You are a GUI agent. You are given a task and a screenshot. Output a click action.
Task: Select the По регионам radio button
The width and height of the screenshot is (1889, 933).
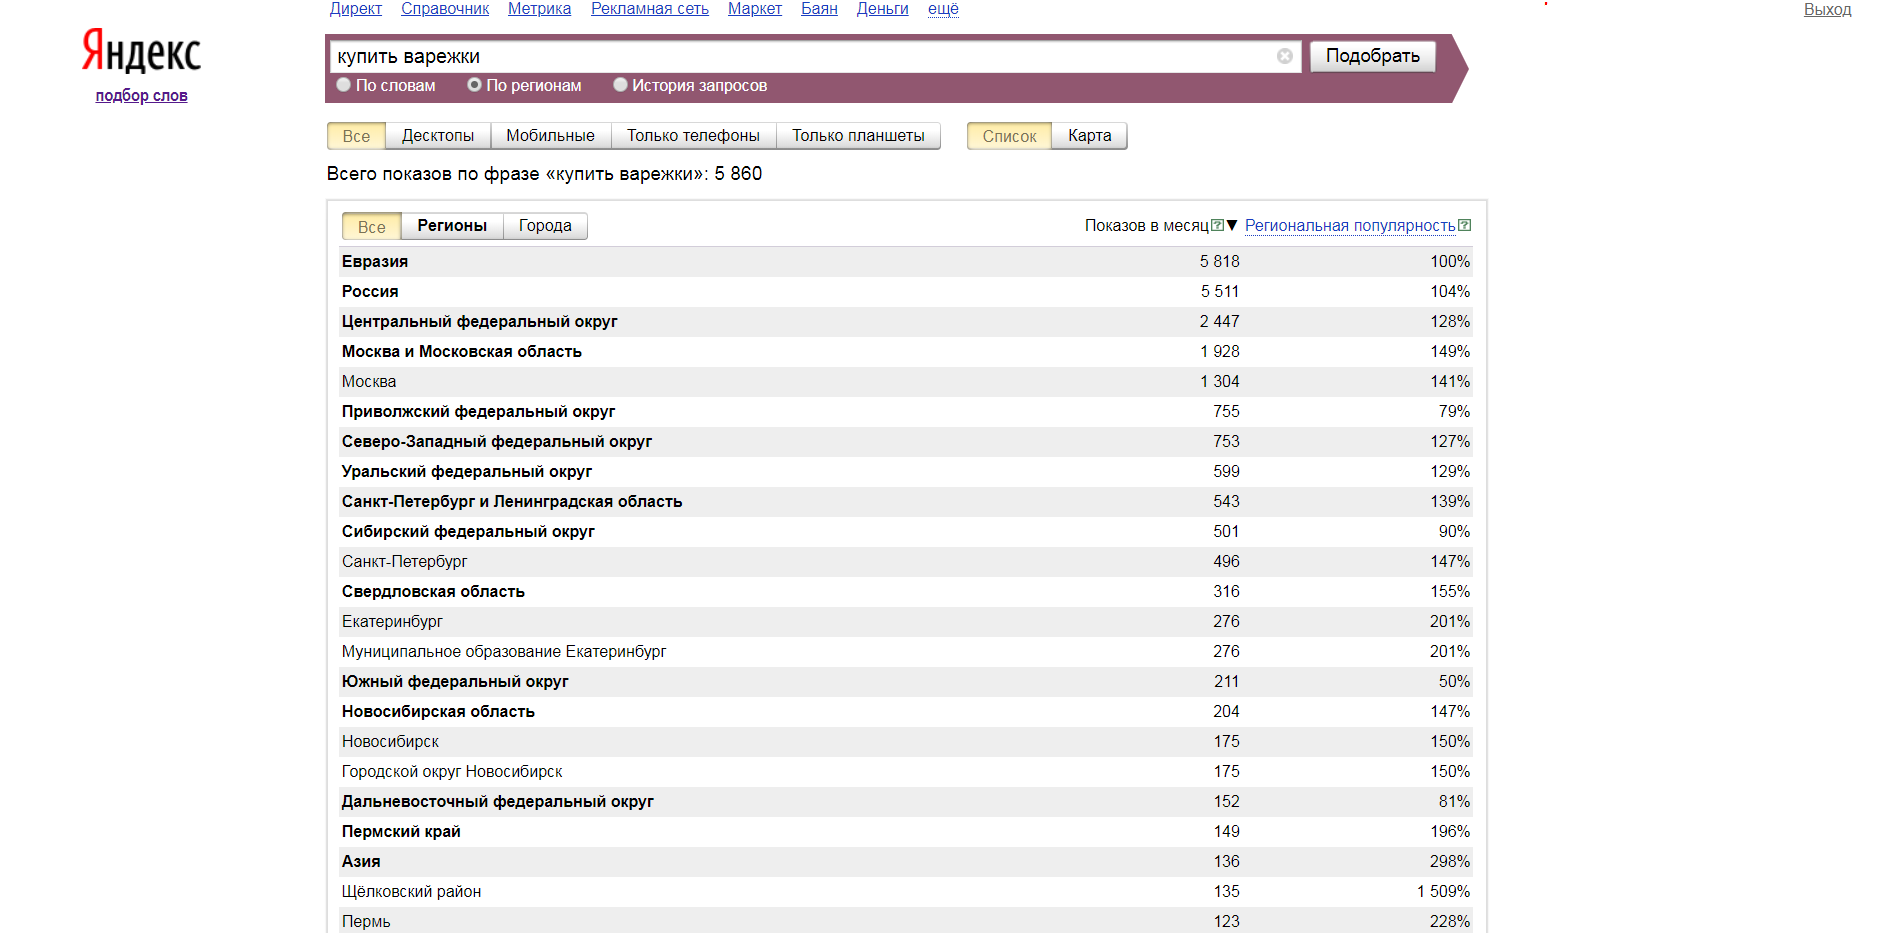tap(475, 85)
